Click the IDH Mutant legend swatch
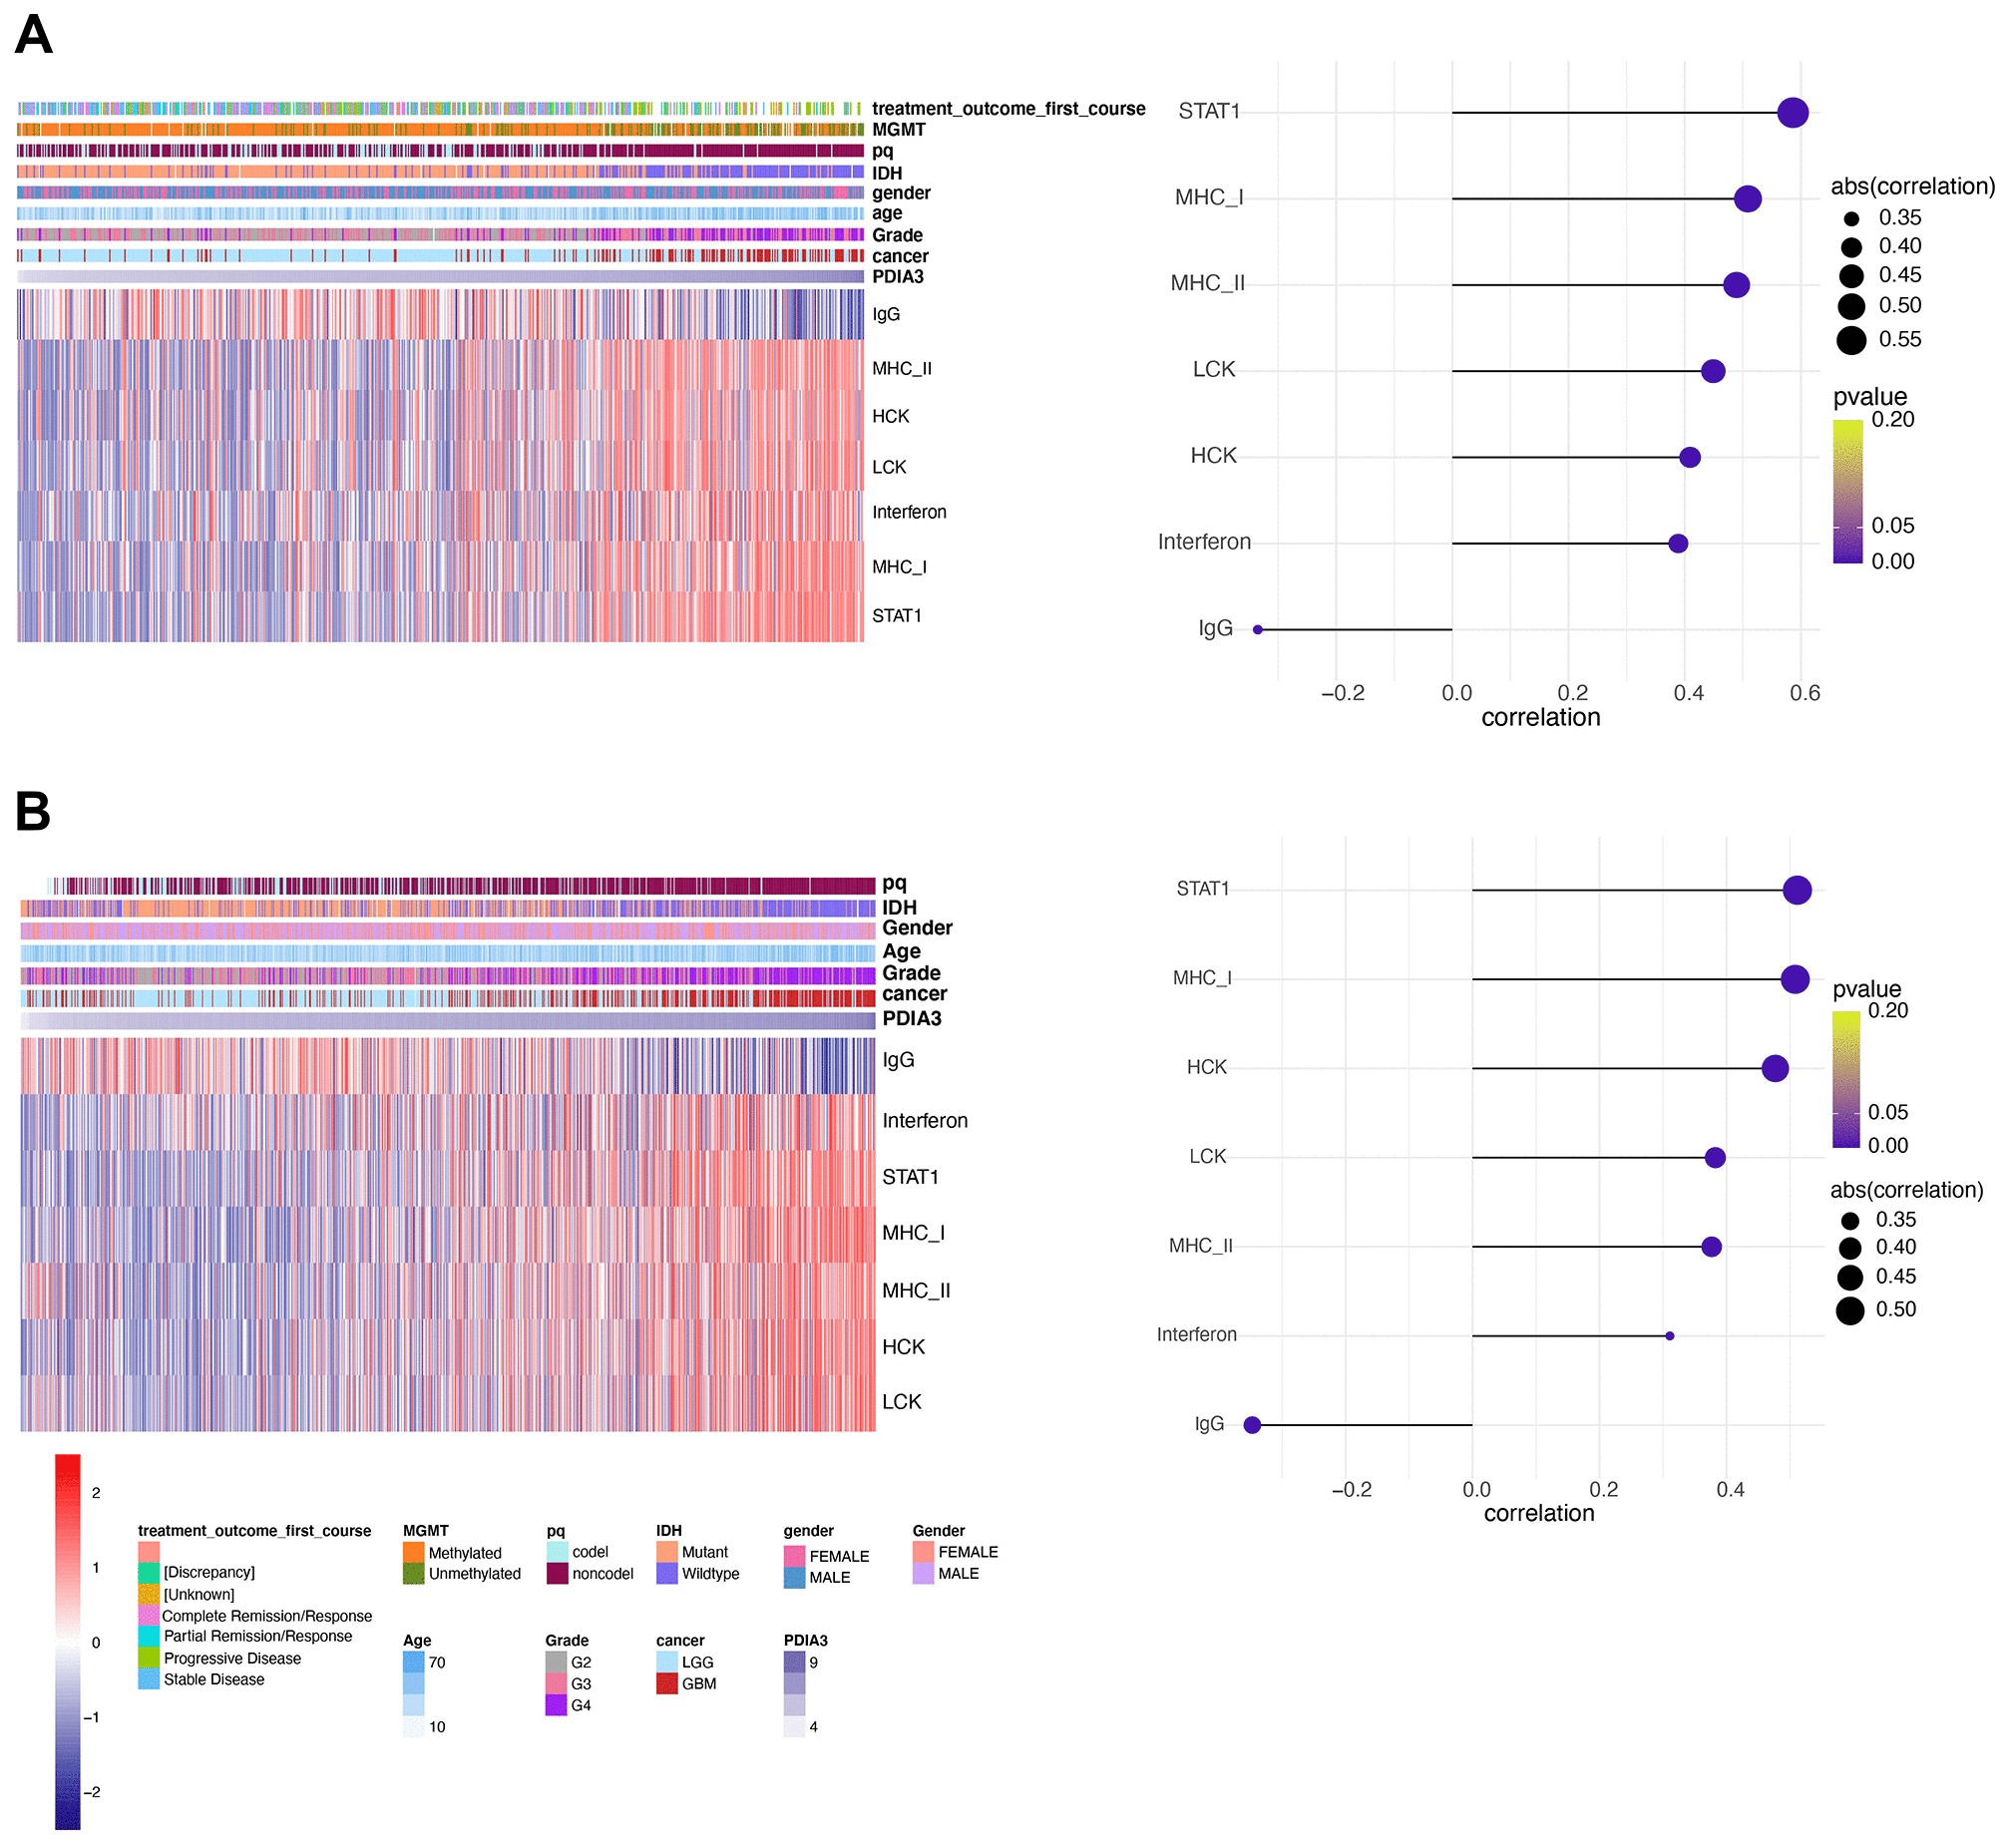The image size is (2012, 1848). pyautogui.click(x=667, y=1552)
